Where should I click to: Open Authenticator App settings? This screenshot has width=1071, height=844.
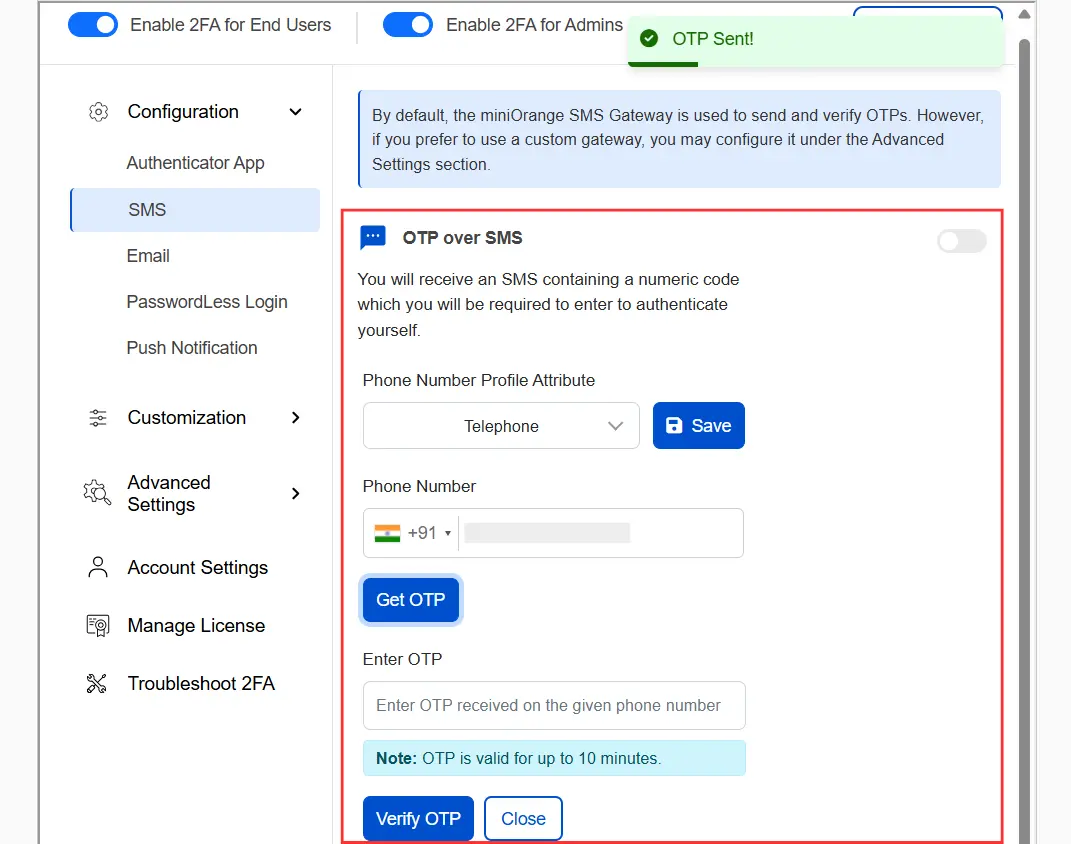click(195, 163)
